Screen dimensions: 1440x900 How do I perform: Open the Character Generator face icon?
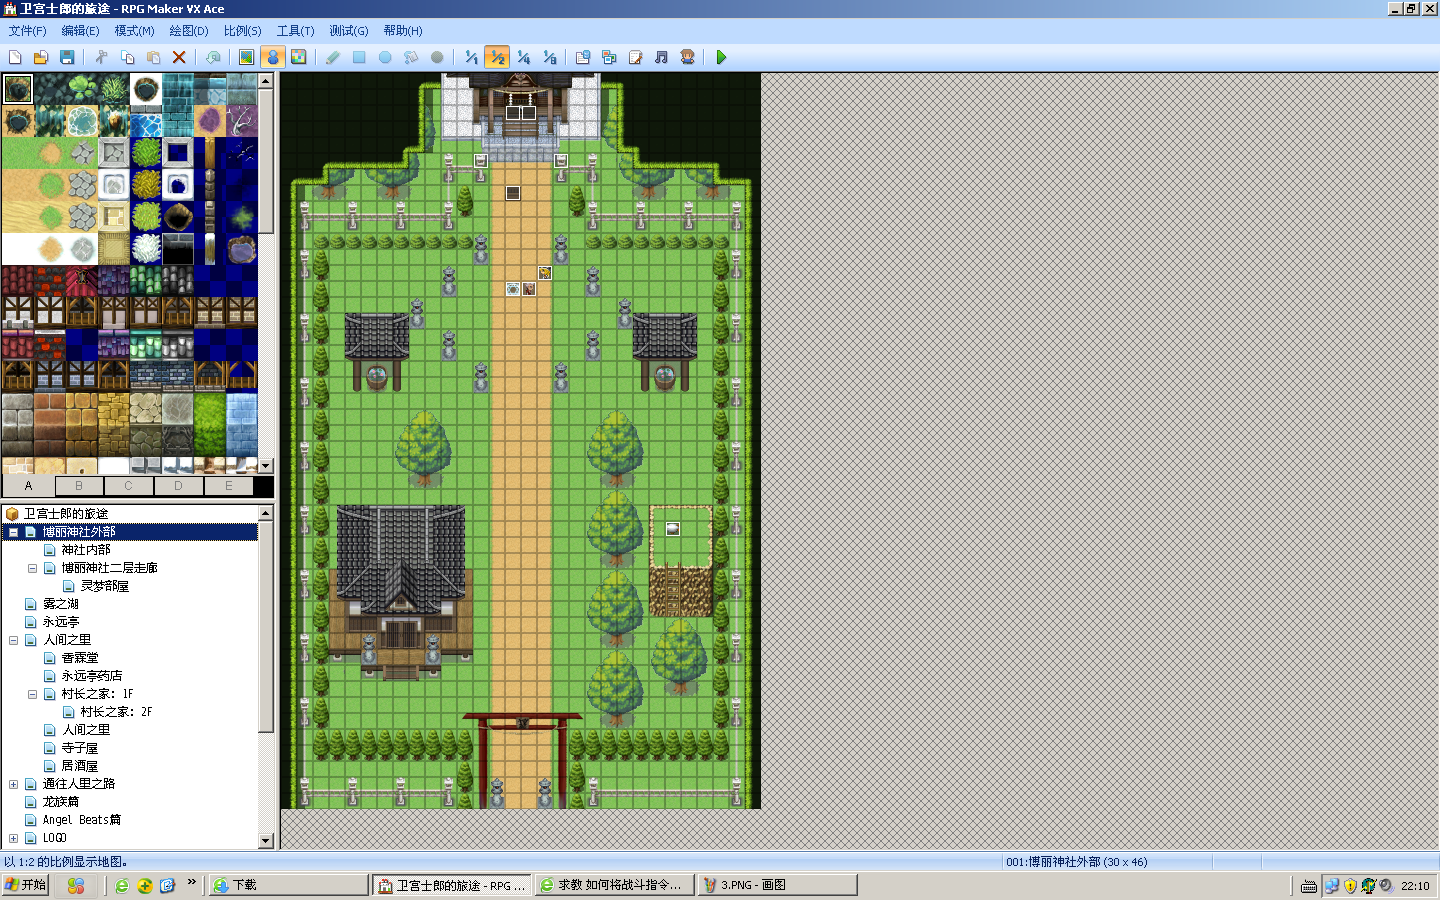[687, 57]
